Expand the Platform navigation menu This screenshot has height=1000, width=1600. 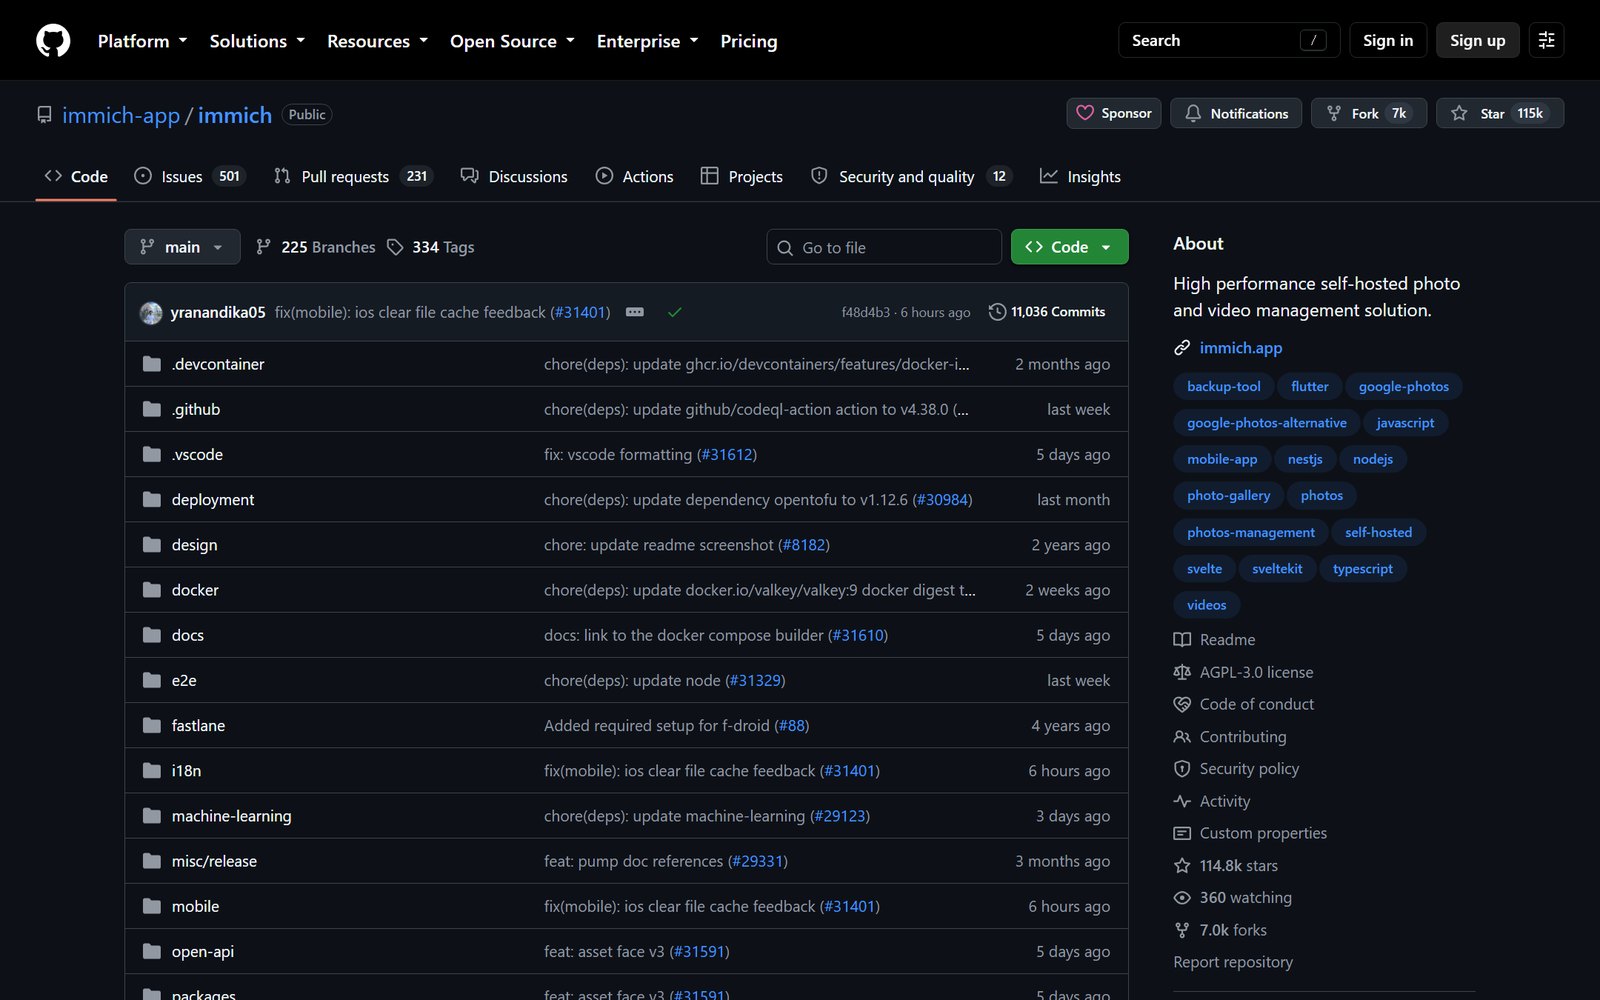142,41
